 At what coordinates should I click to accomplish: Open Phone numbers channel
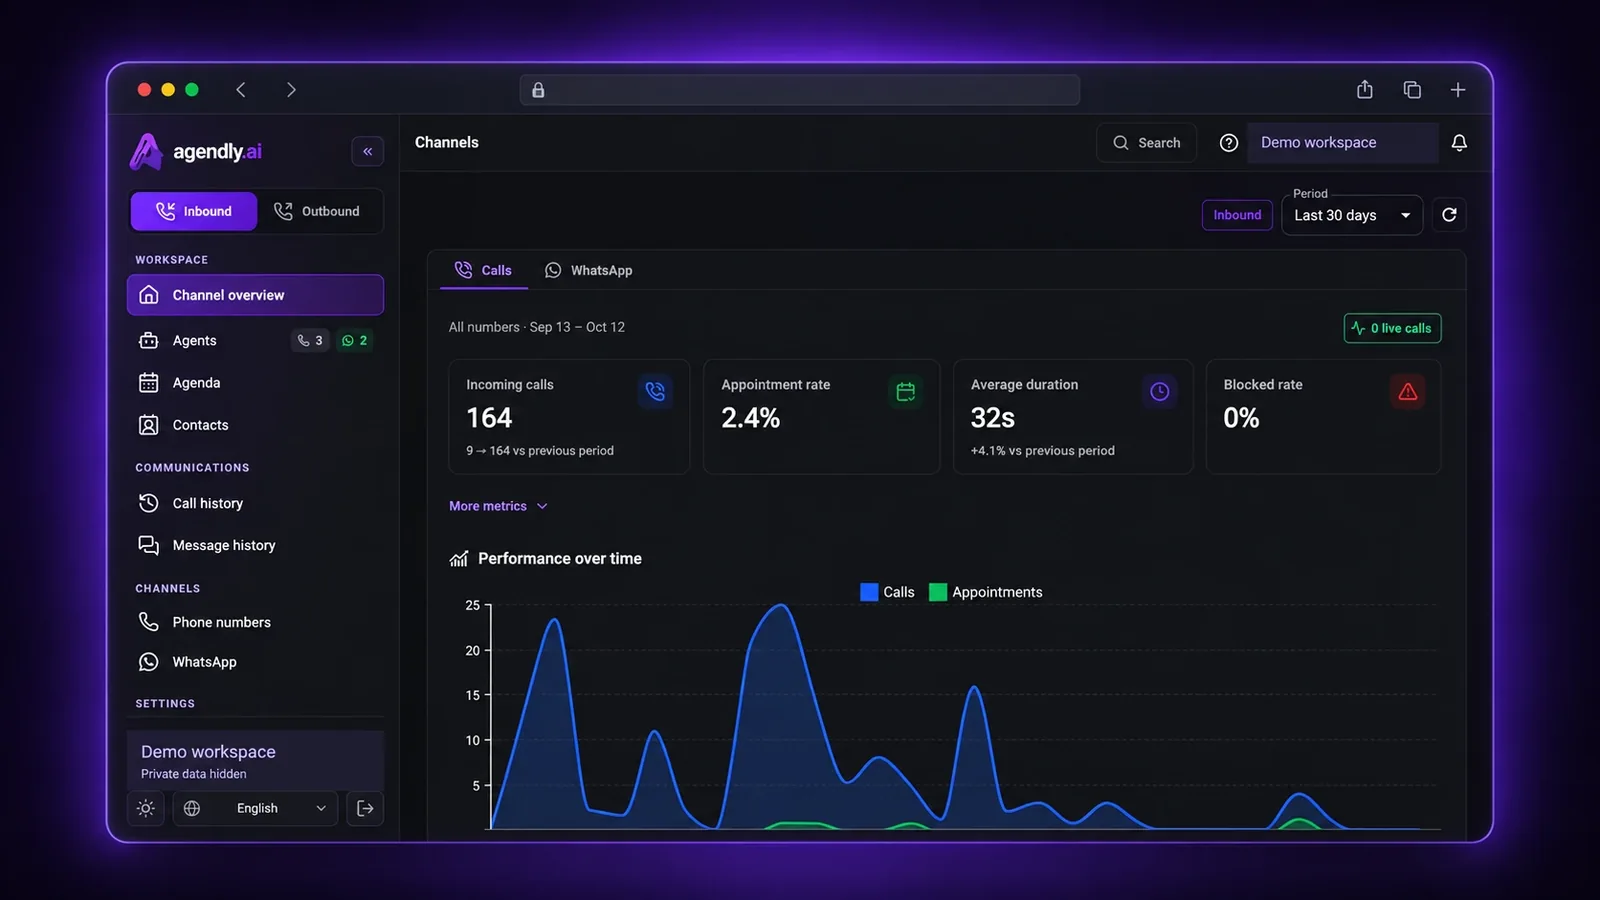tap(255, 622)
